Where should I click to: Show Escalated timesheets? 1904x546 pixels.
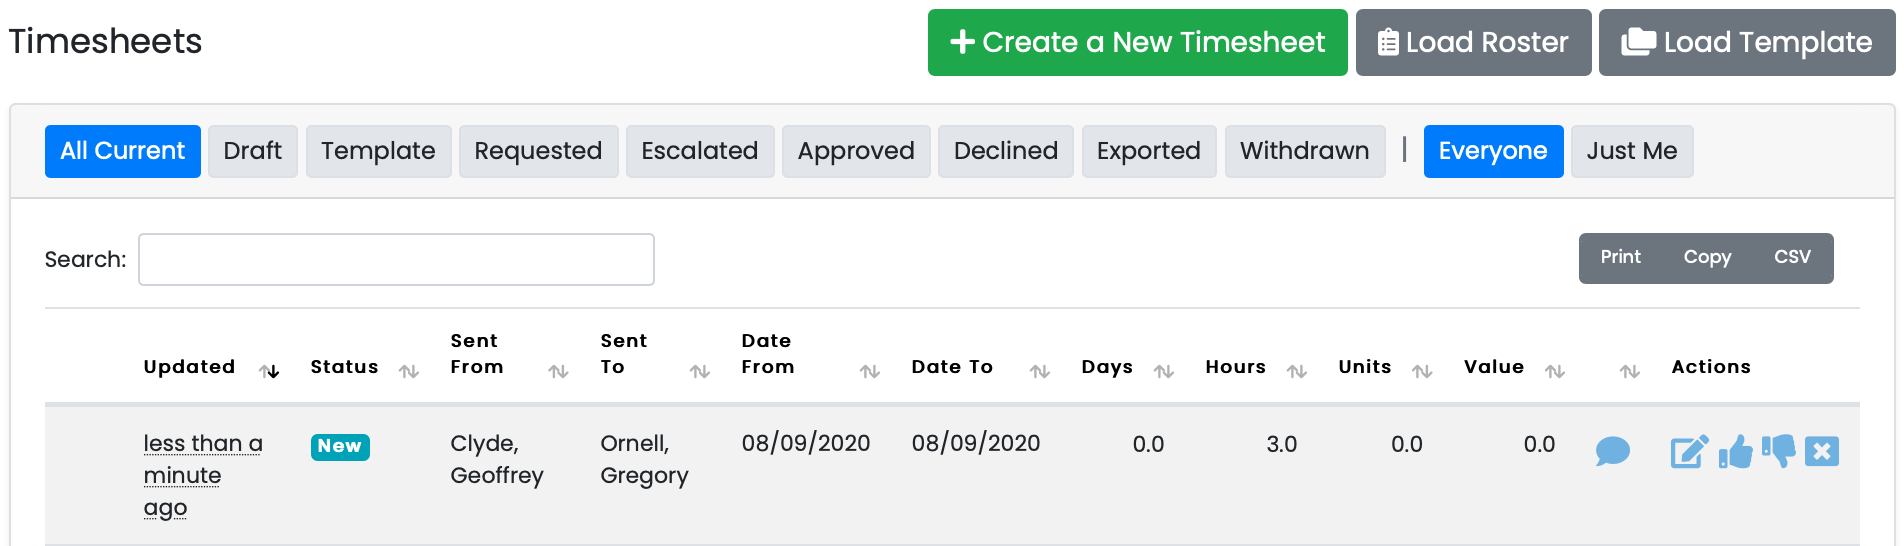pos(700,151)
